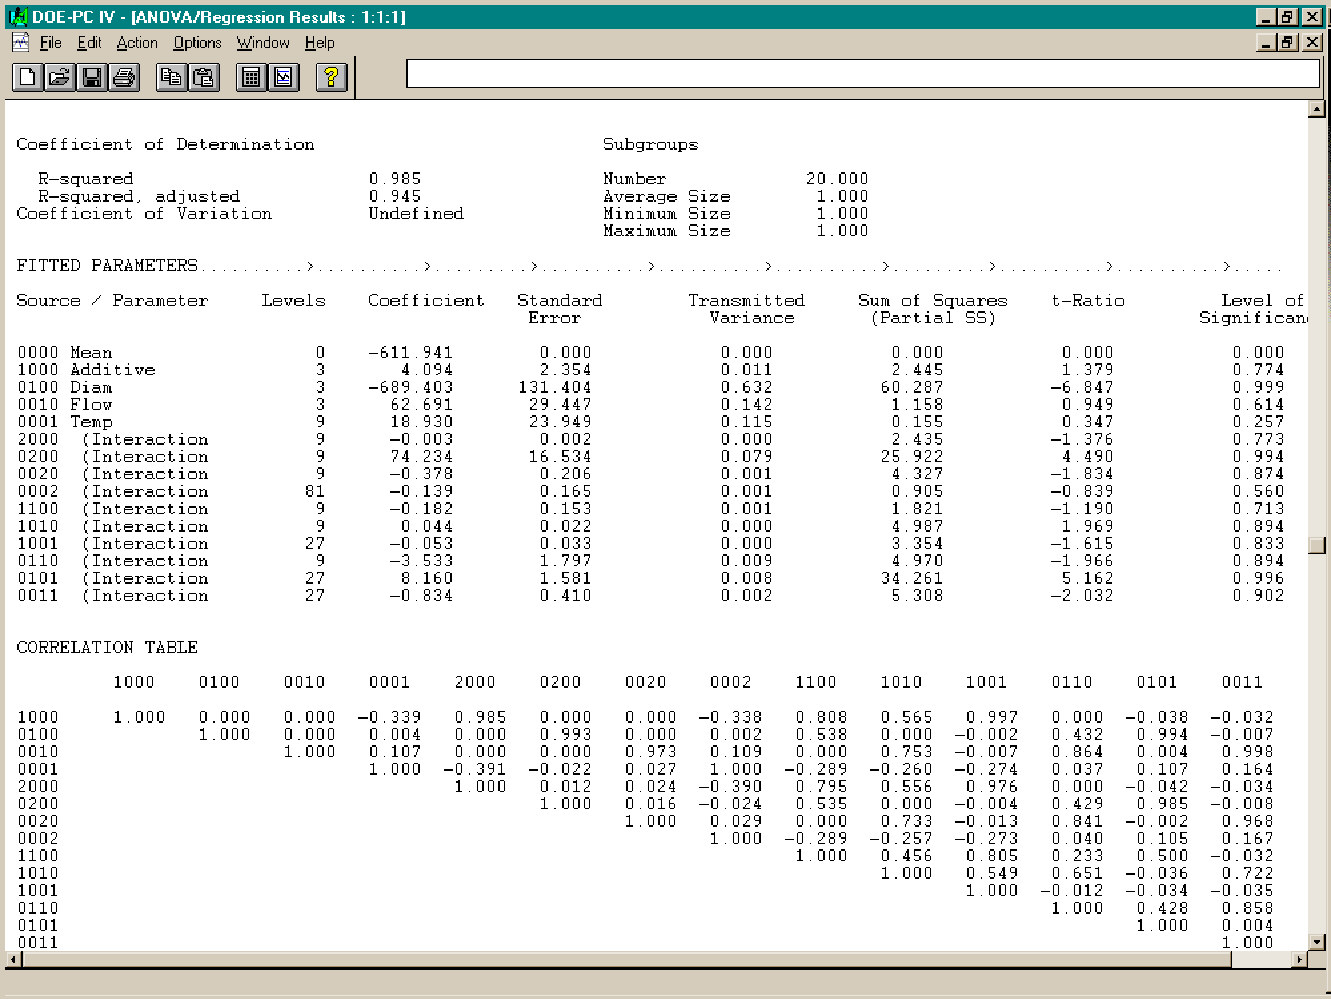Click the 'Maximum Size' label

667,230
